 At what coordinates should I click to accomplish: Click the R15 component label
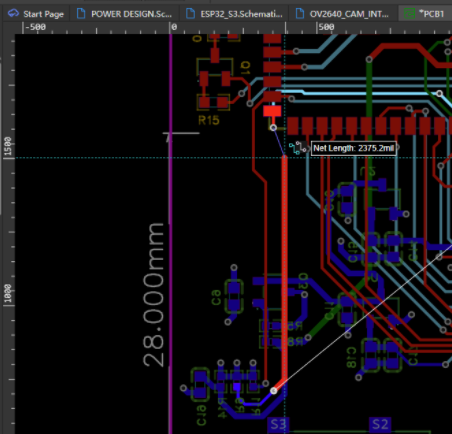pos(209,120)
